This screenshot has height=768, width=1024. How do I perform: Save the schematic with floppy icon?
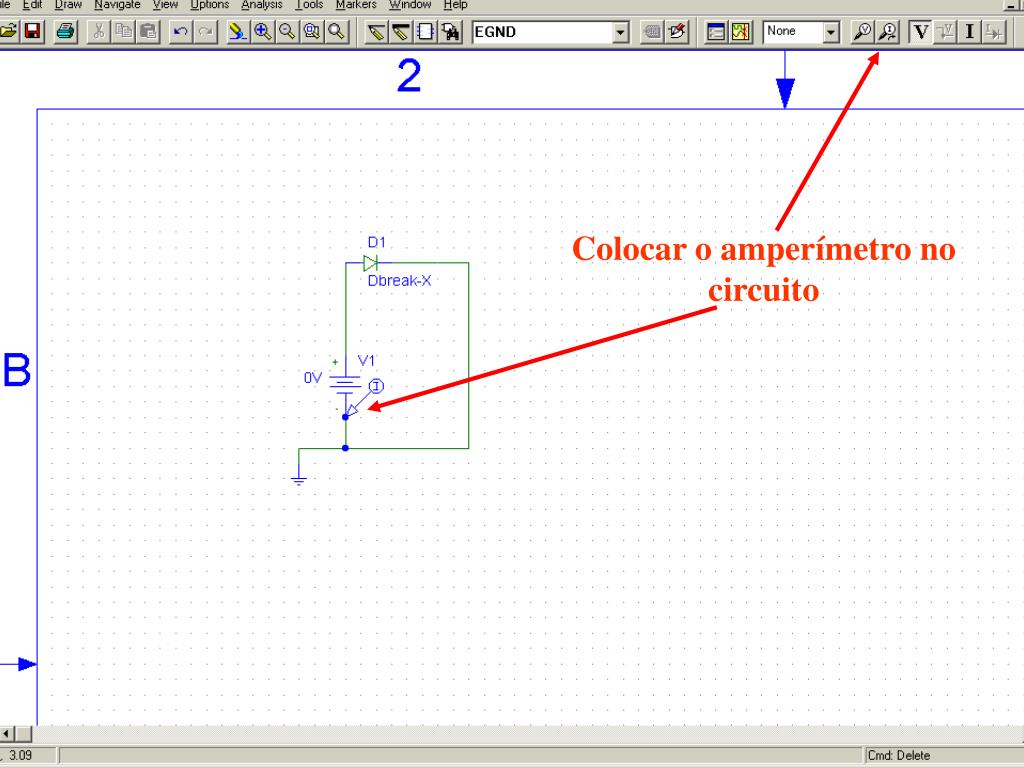click(x=32, y=31)
